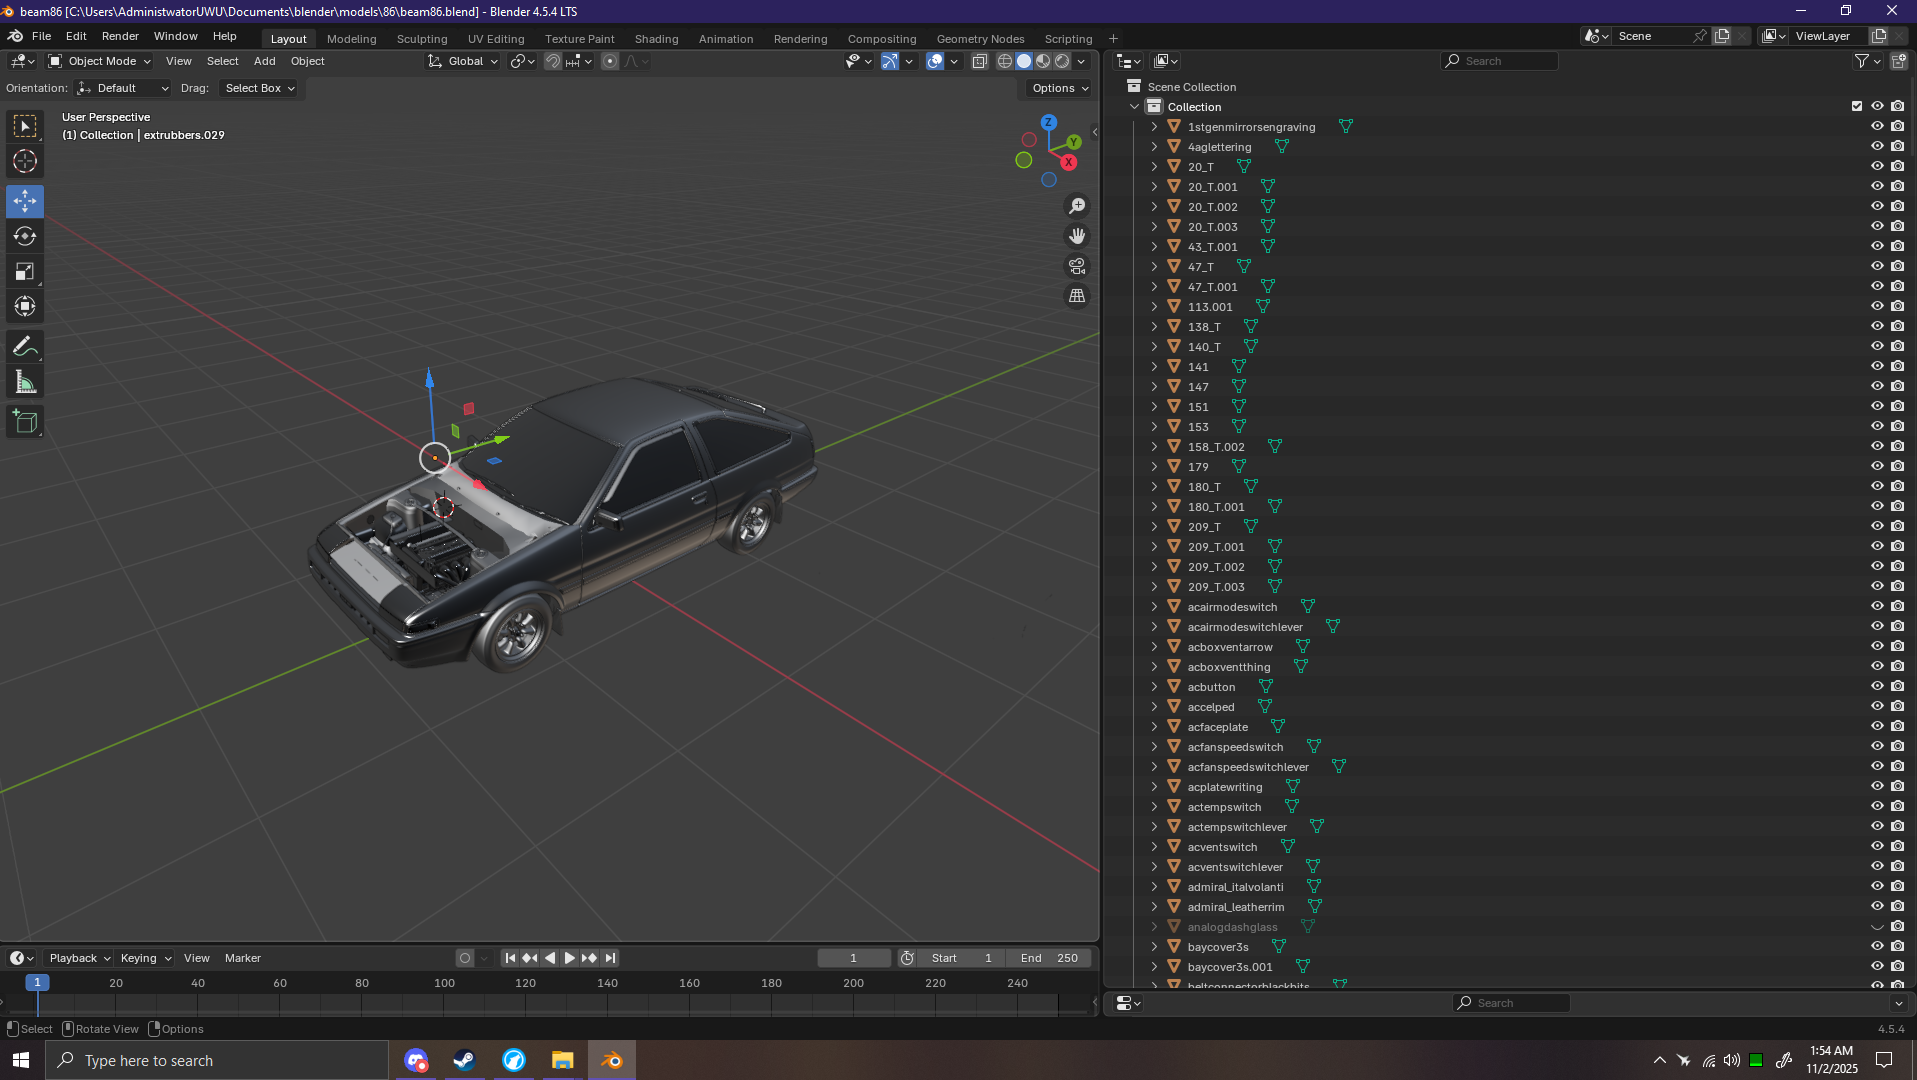
Task: Select the Cursor tool in toolbar
Action: [25, 161]
